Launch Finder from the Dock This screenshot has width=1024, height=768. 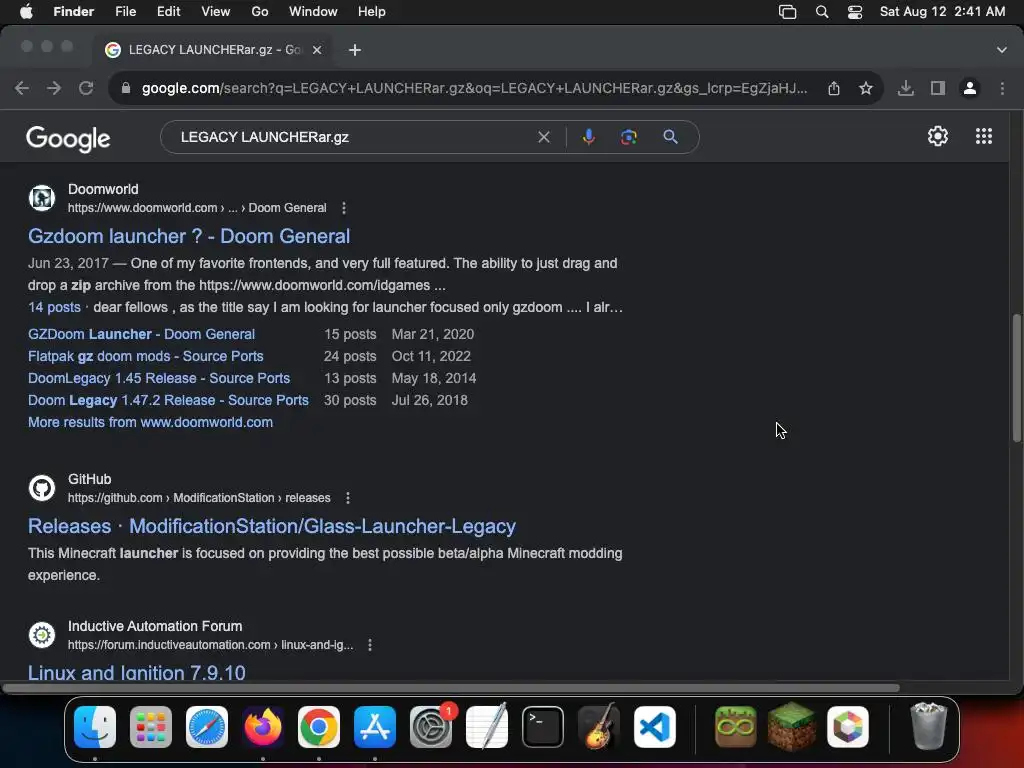[x=95, y=727]
